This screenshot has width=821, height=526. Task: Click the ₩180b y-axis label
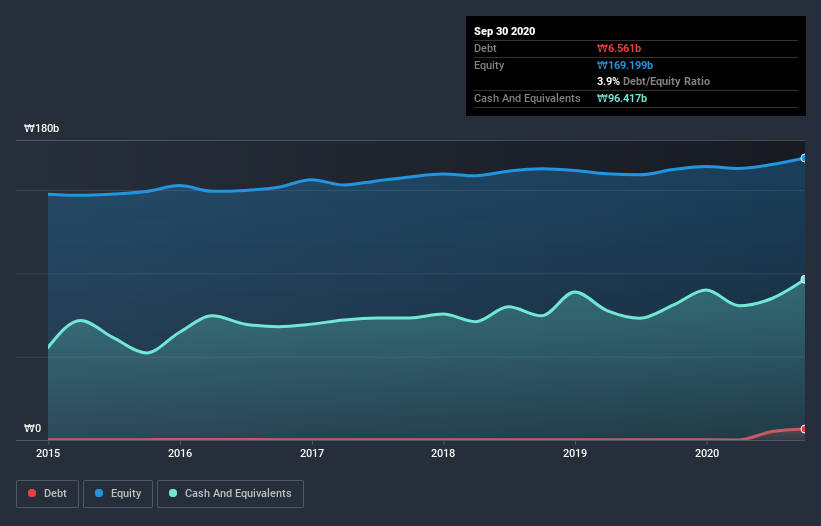coord(41,128)
